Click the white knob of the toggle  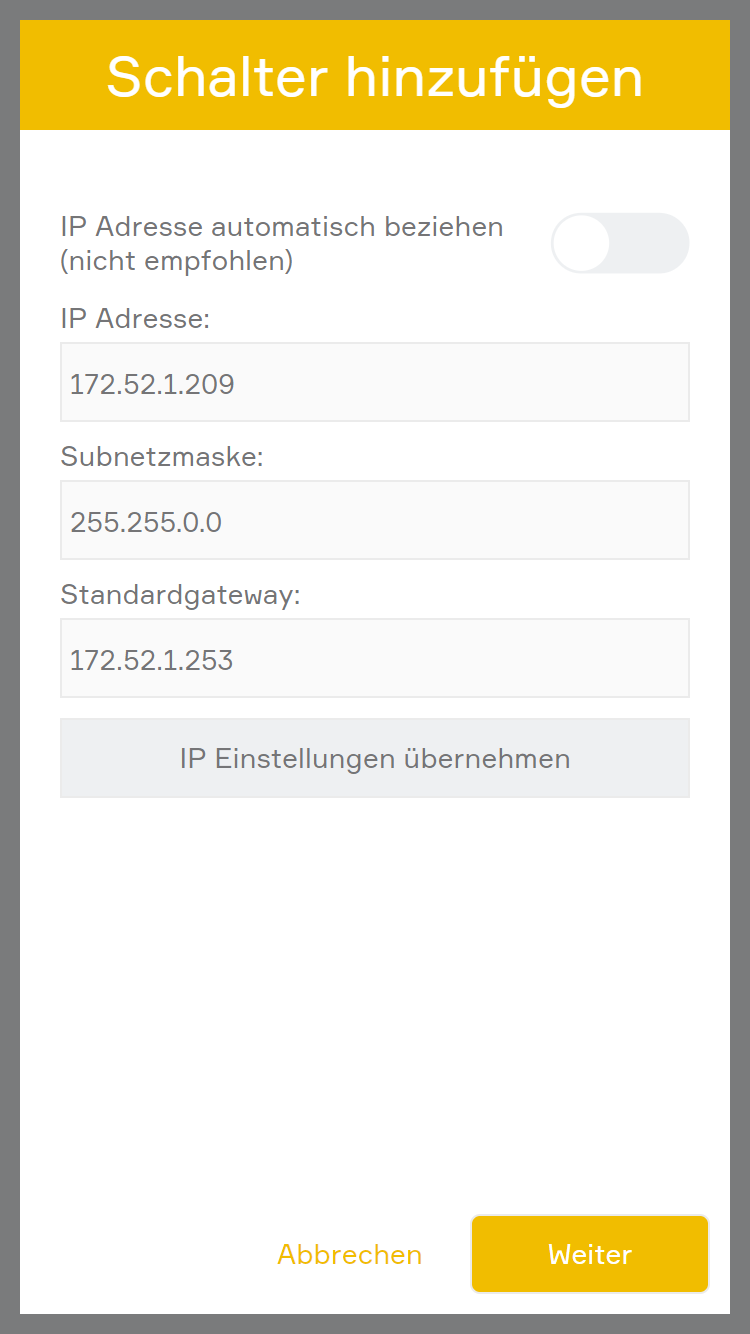(582, 243)
